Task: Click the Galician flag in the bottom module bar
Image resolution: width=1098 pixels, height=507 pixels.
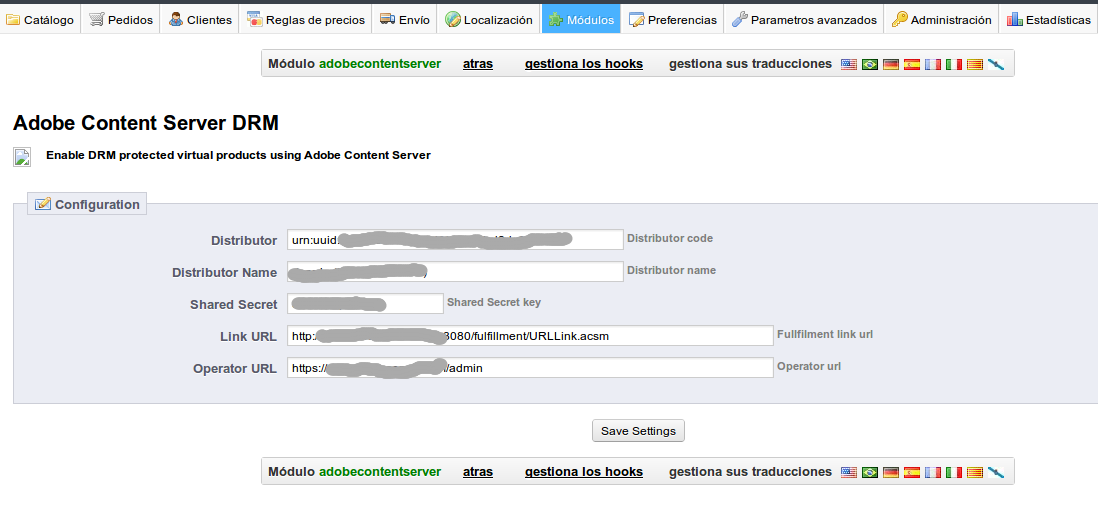Action: point(996,472)
